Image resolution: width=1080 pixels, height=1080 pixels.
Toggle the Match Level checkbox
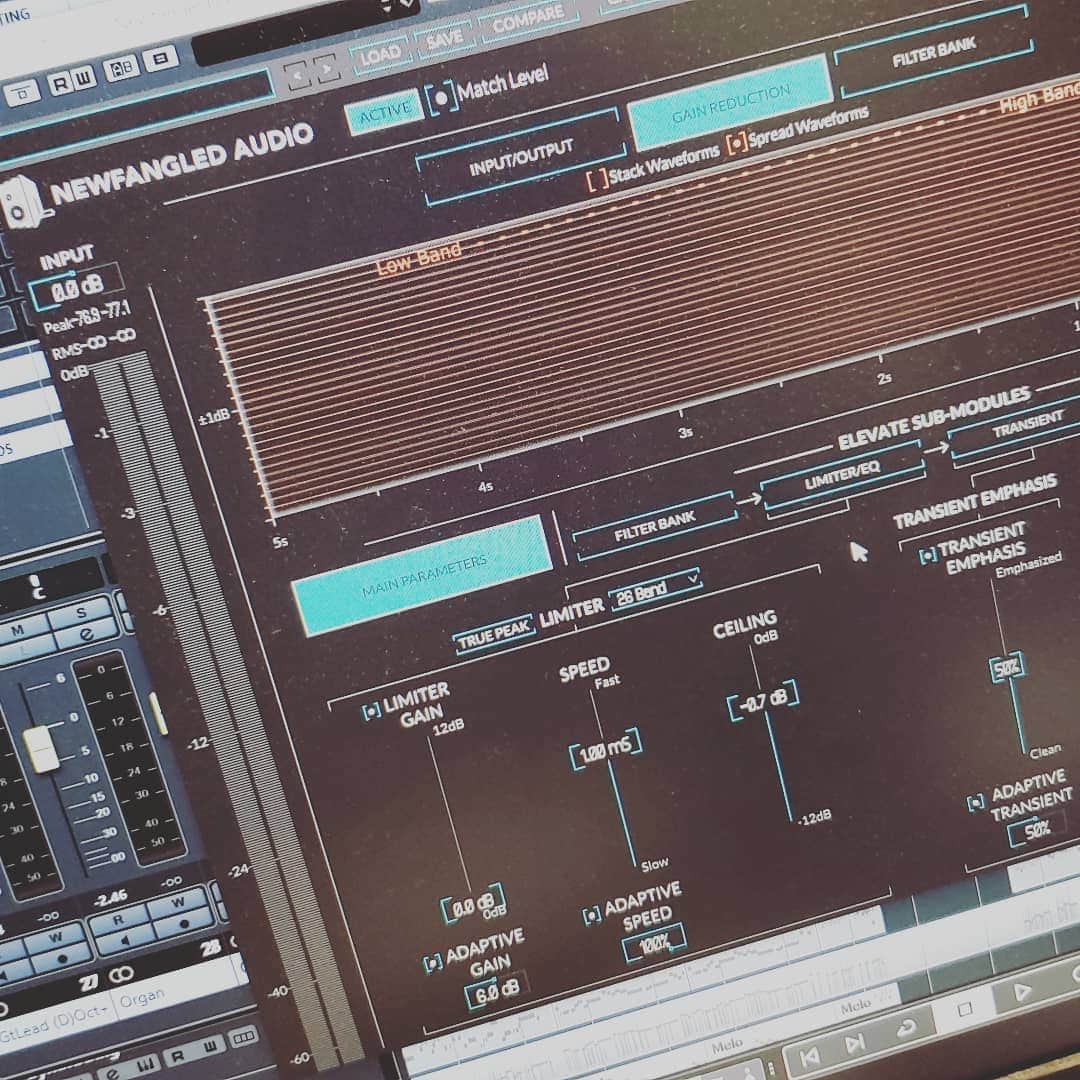[x=442, y=98]
